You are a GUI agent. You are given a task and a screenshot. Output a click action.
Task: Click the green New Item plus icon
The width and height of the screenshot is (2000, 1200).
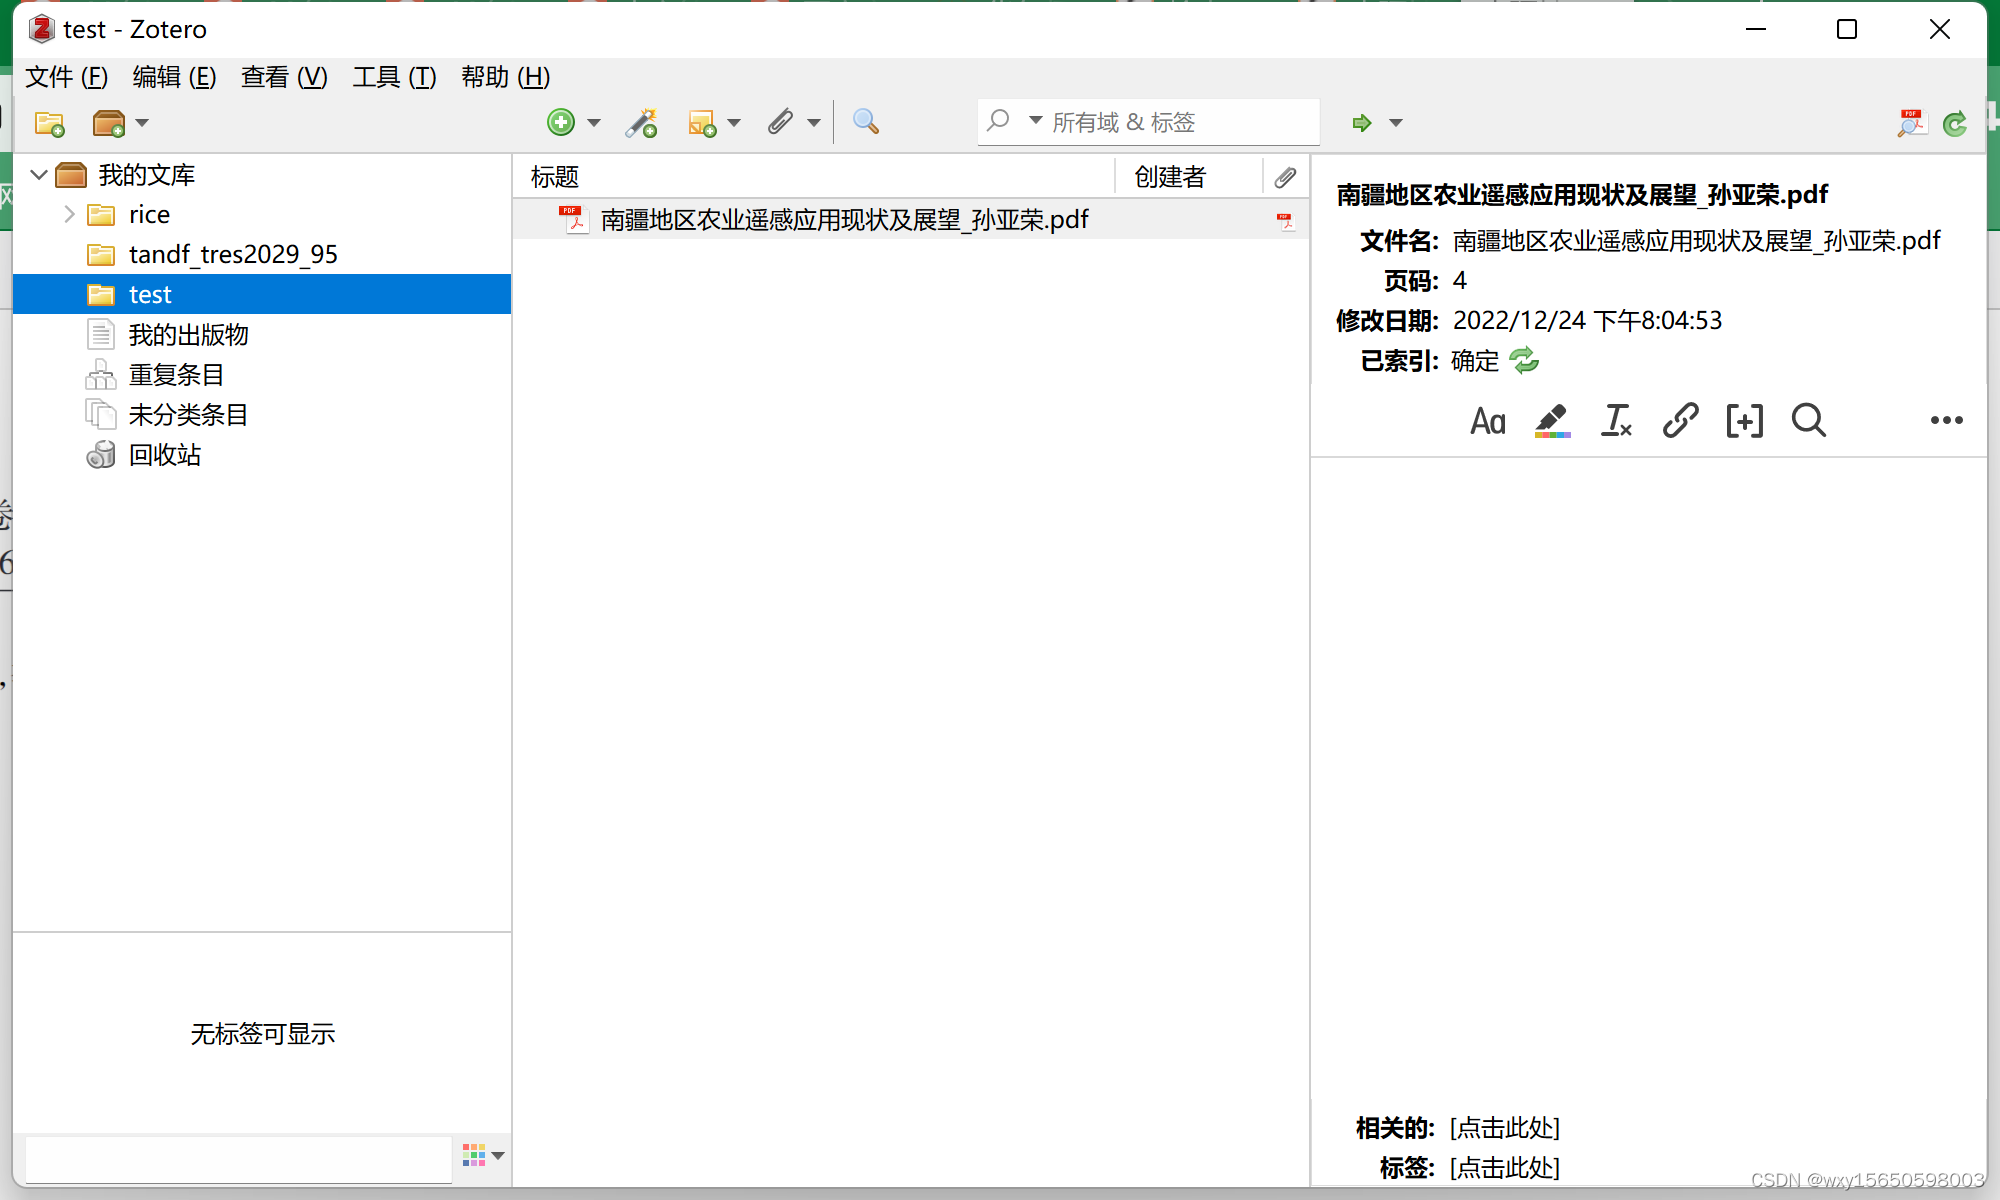click(x=561, y=122)
